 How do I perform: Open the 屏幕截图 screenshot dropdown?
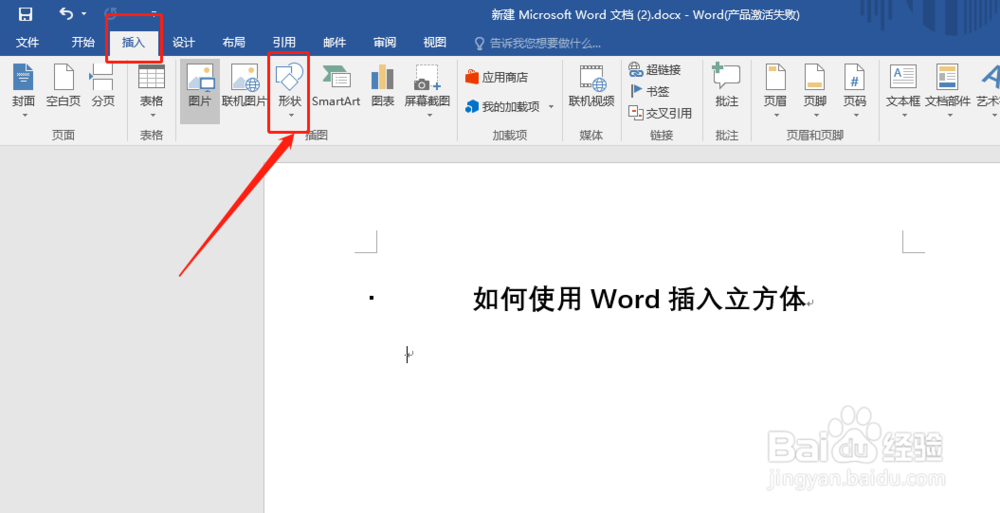pyautogui.click(x=427, y=90)
